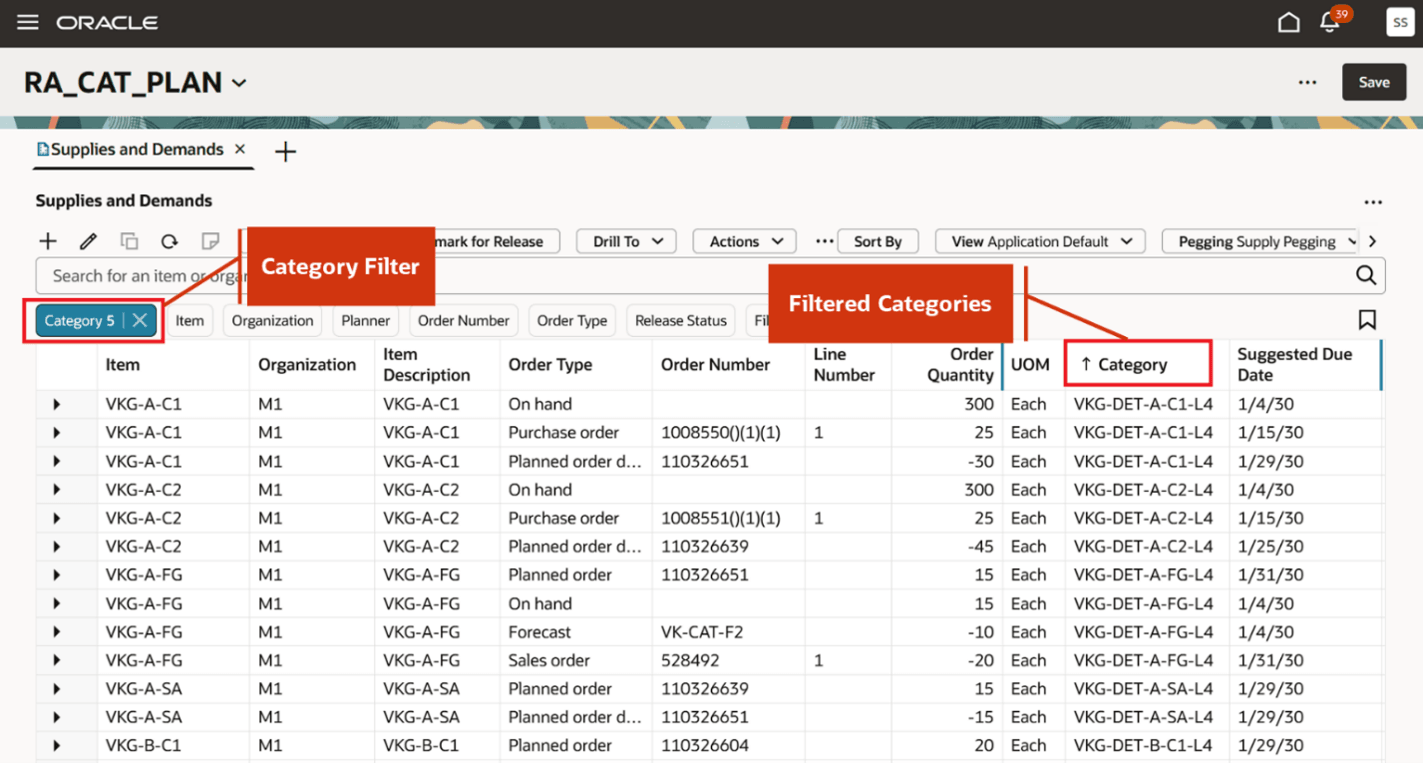
Task: Select the due date 1/25/30 cell
Action: tap(1304, 547)
